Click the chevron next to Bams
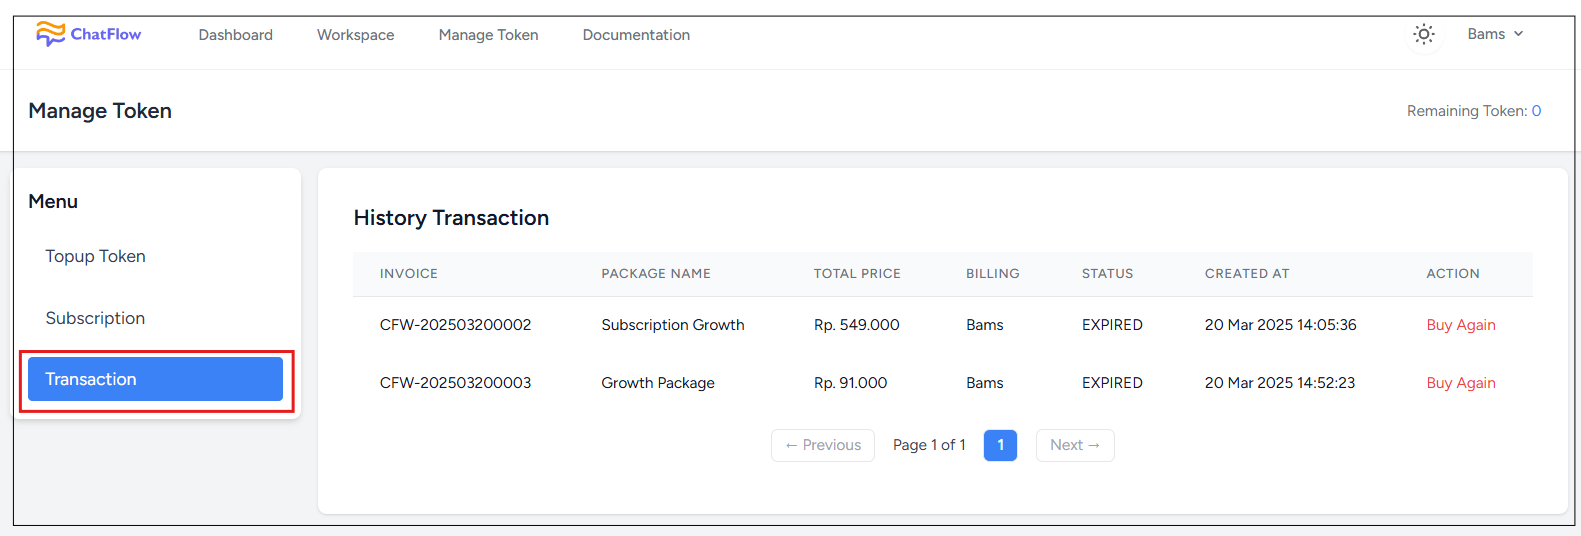 click(1518, 34)
